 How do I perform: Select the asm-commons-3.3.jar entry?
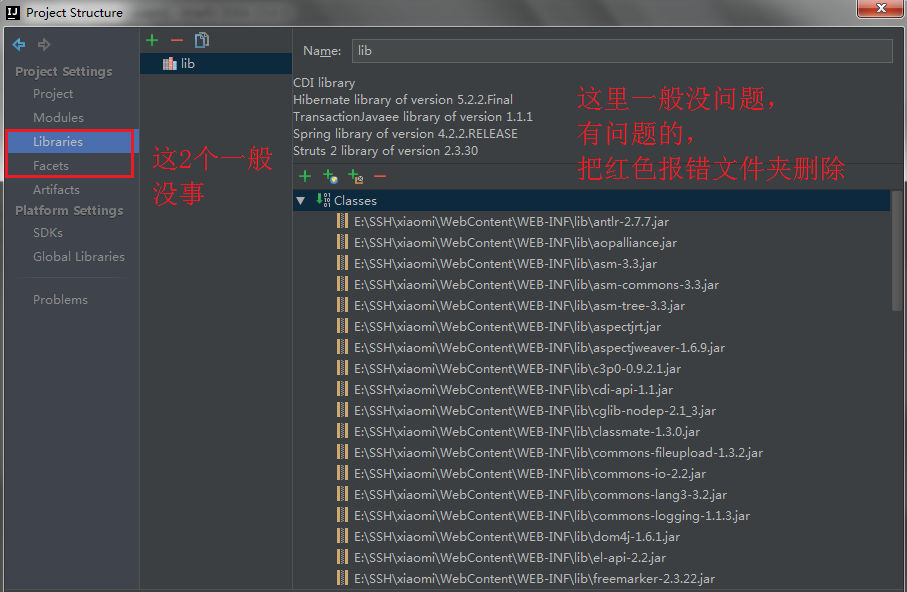click(536, 285)
